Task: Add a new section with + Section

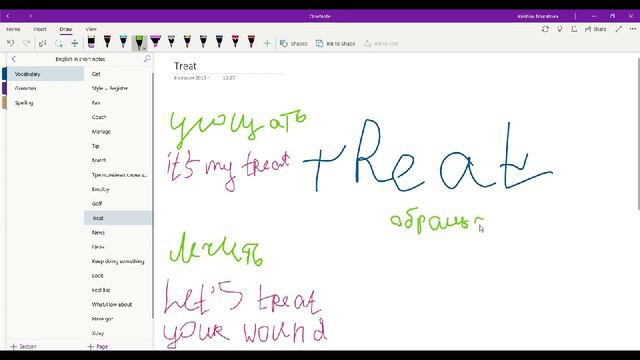Action: click(x=24, y=347)
